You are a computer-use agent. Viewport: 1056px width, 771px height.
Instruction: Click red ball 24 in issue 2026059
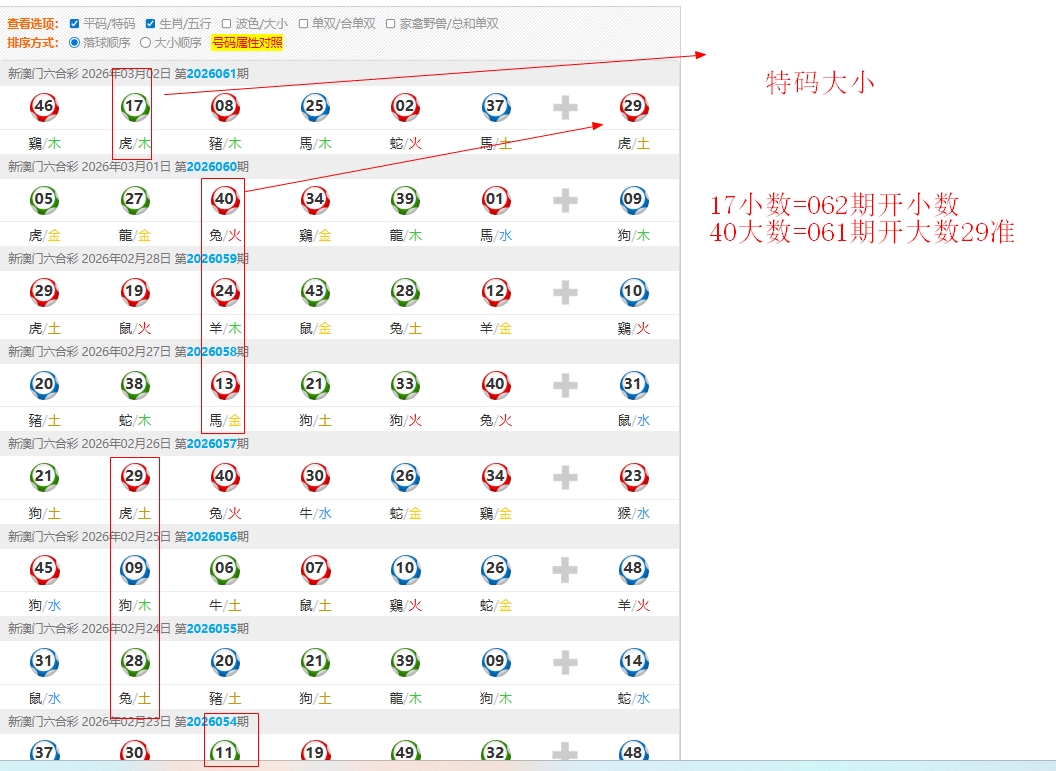coord(225,292)
